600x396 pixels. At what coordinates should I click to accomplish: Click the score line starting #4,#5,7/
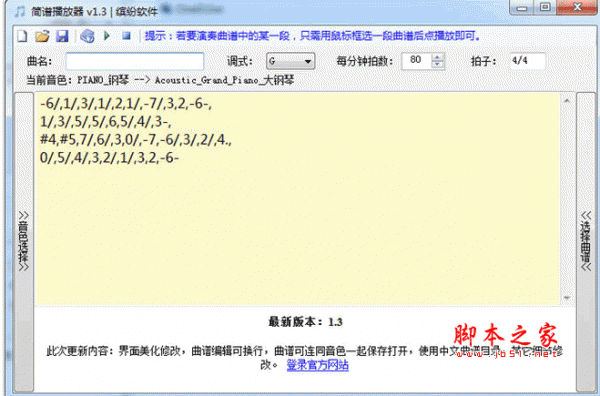click(x=136, y=140)
